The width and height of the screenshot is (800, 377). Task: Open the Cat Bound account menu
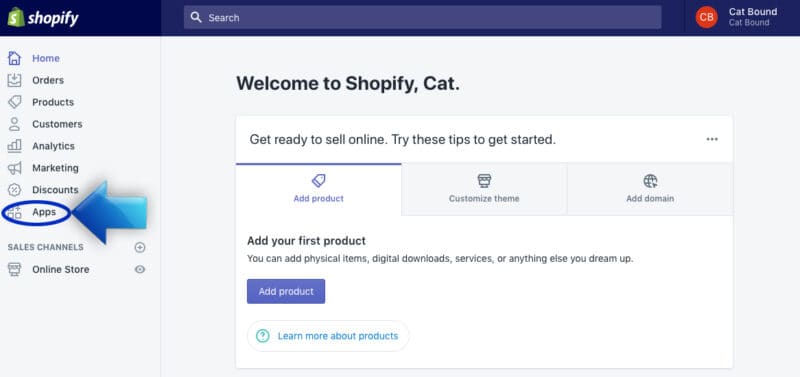(737, 17)
